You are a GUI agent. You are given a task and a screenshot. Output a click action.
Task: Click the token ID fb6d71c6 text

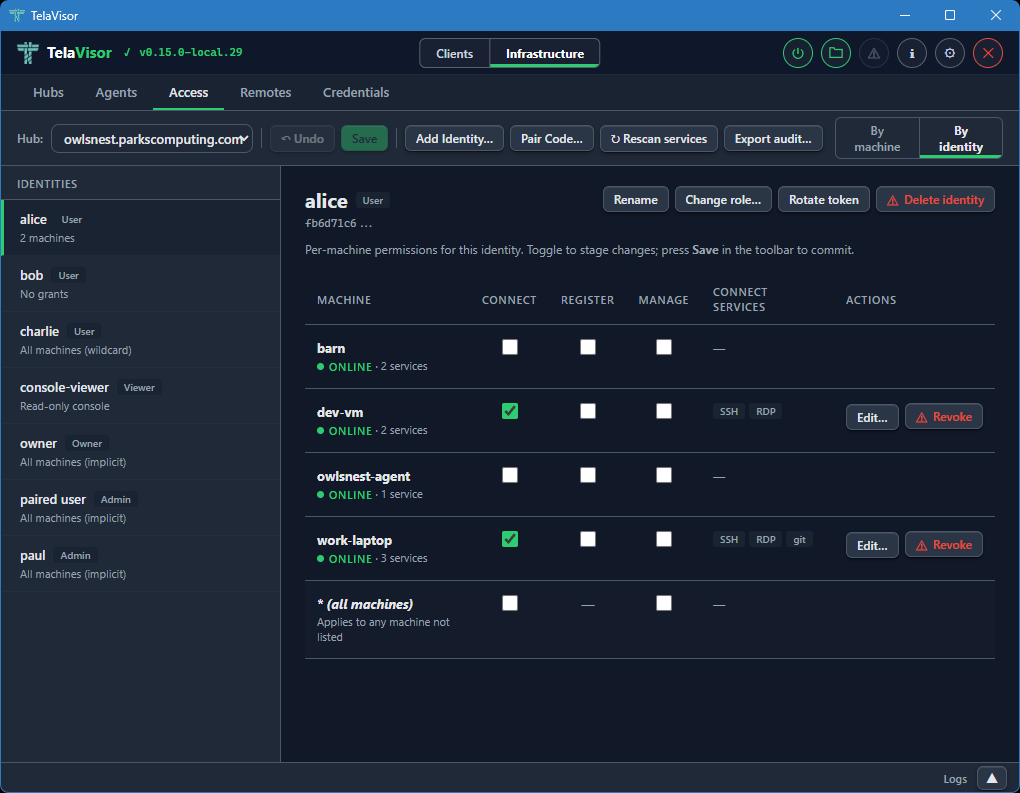coord(338,223)
